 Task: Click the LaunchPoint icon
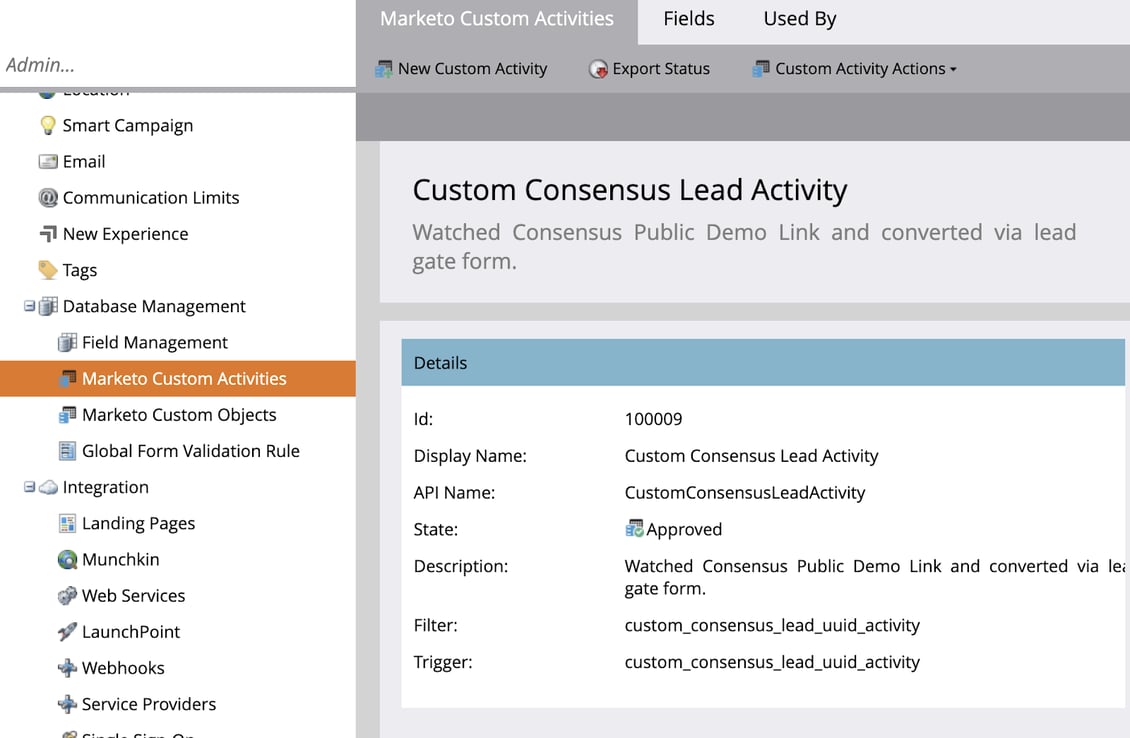pos(66,632)
